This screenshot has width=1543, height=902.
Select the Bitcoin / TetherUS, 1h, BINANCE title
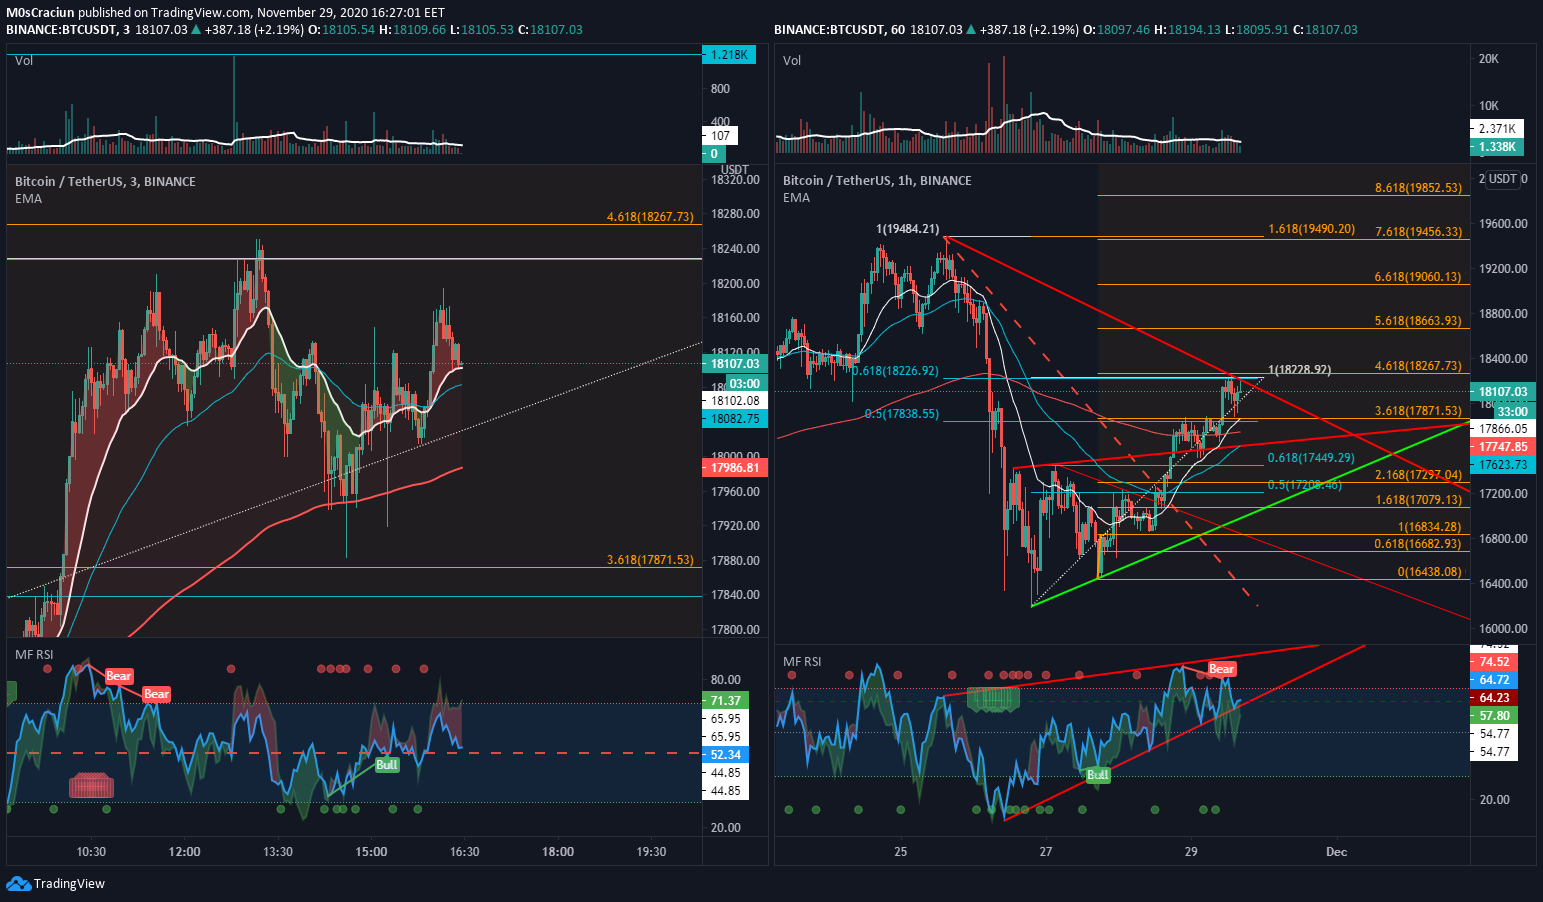(877, 181)
